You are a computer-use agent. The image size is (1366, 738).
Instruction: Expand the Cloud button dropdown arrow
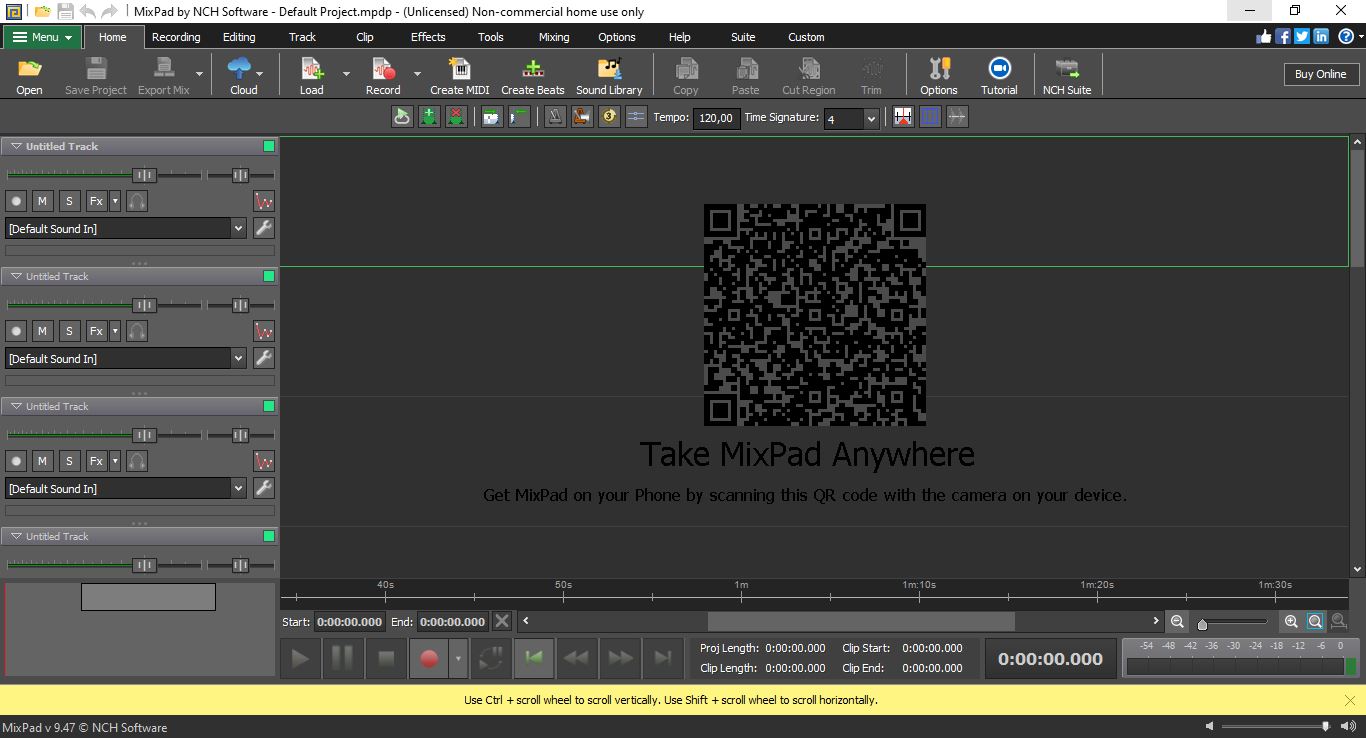tap(260, 74)
